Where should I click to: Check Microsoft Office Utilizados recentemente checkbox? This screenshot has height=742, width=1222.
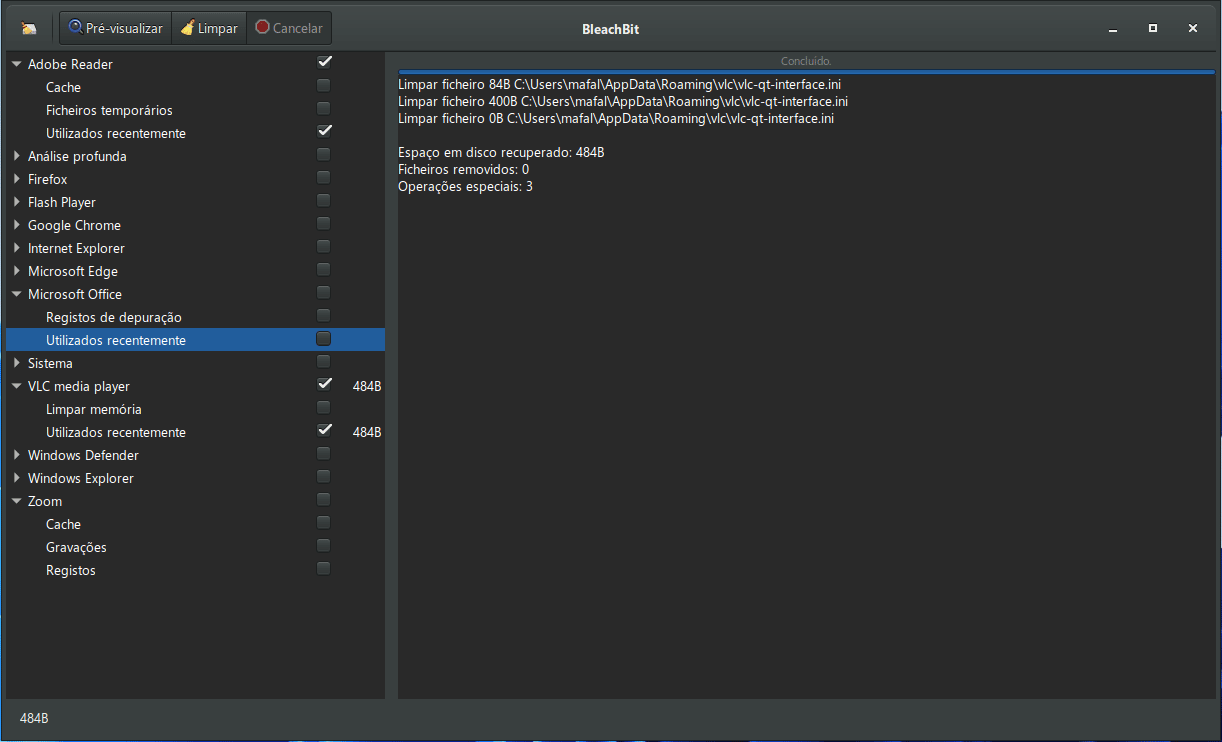(x=324, y=338)
